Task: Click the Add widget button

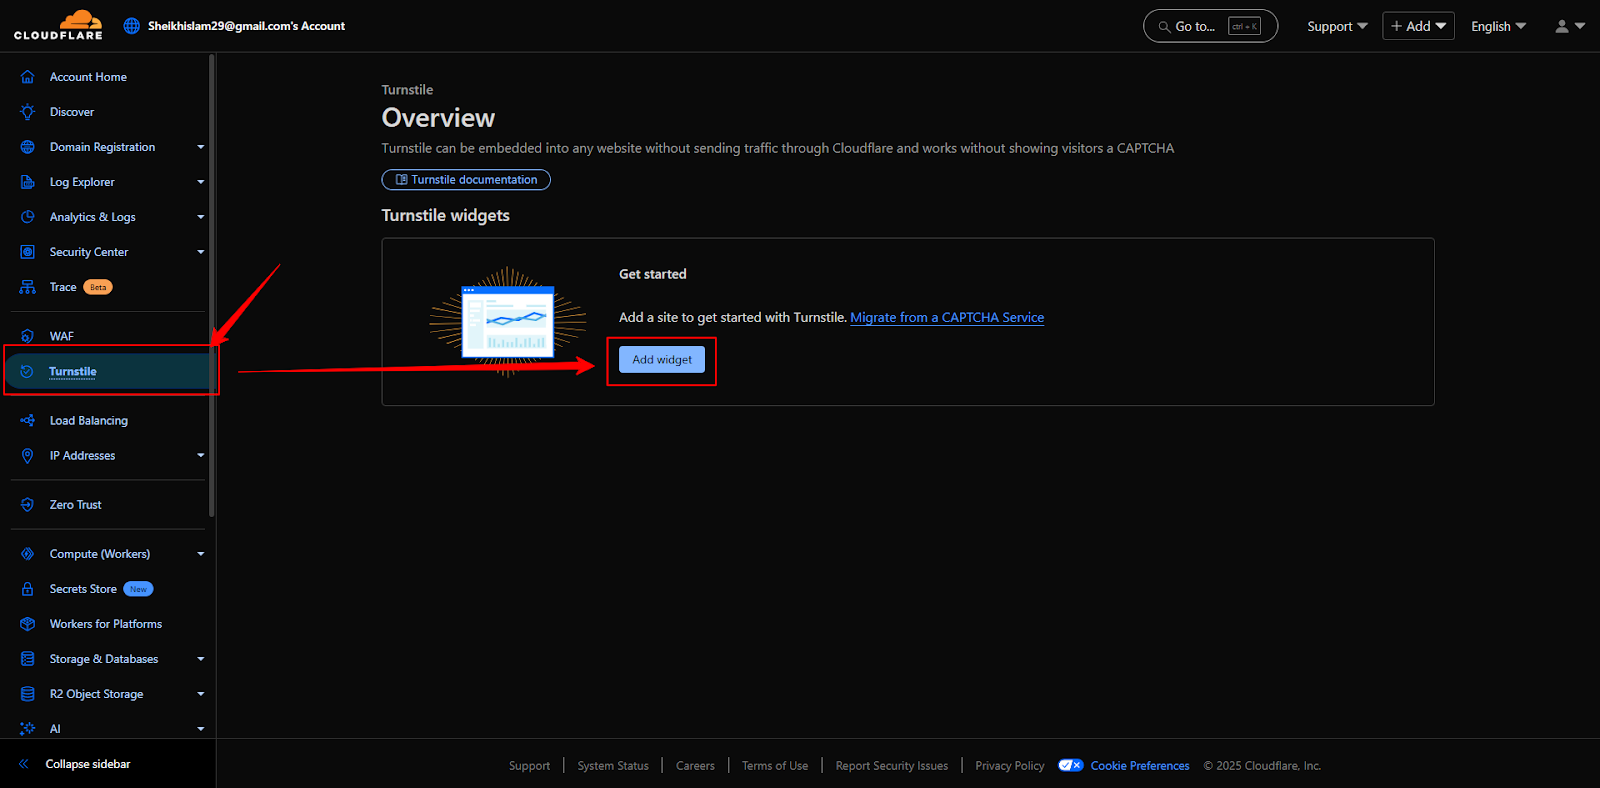Action: coord(662,359)
